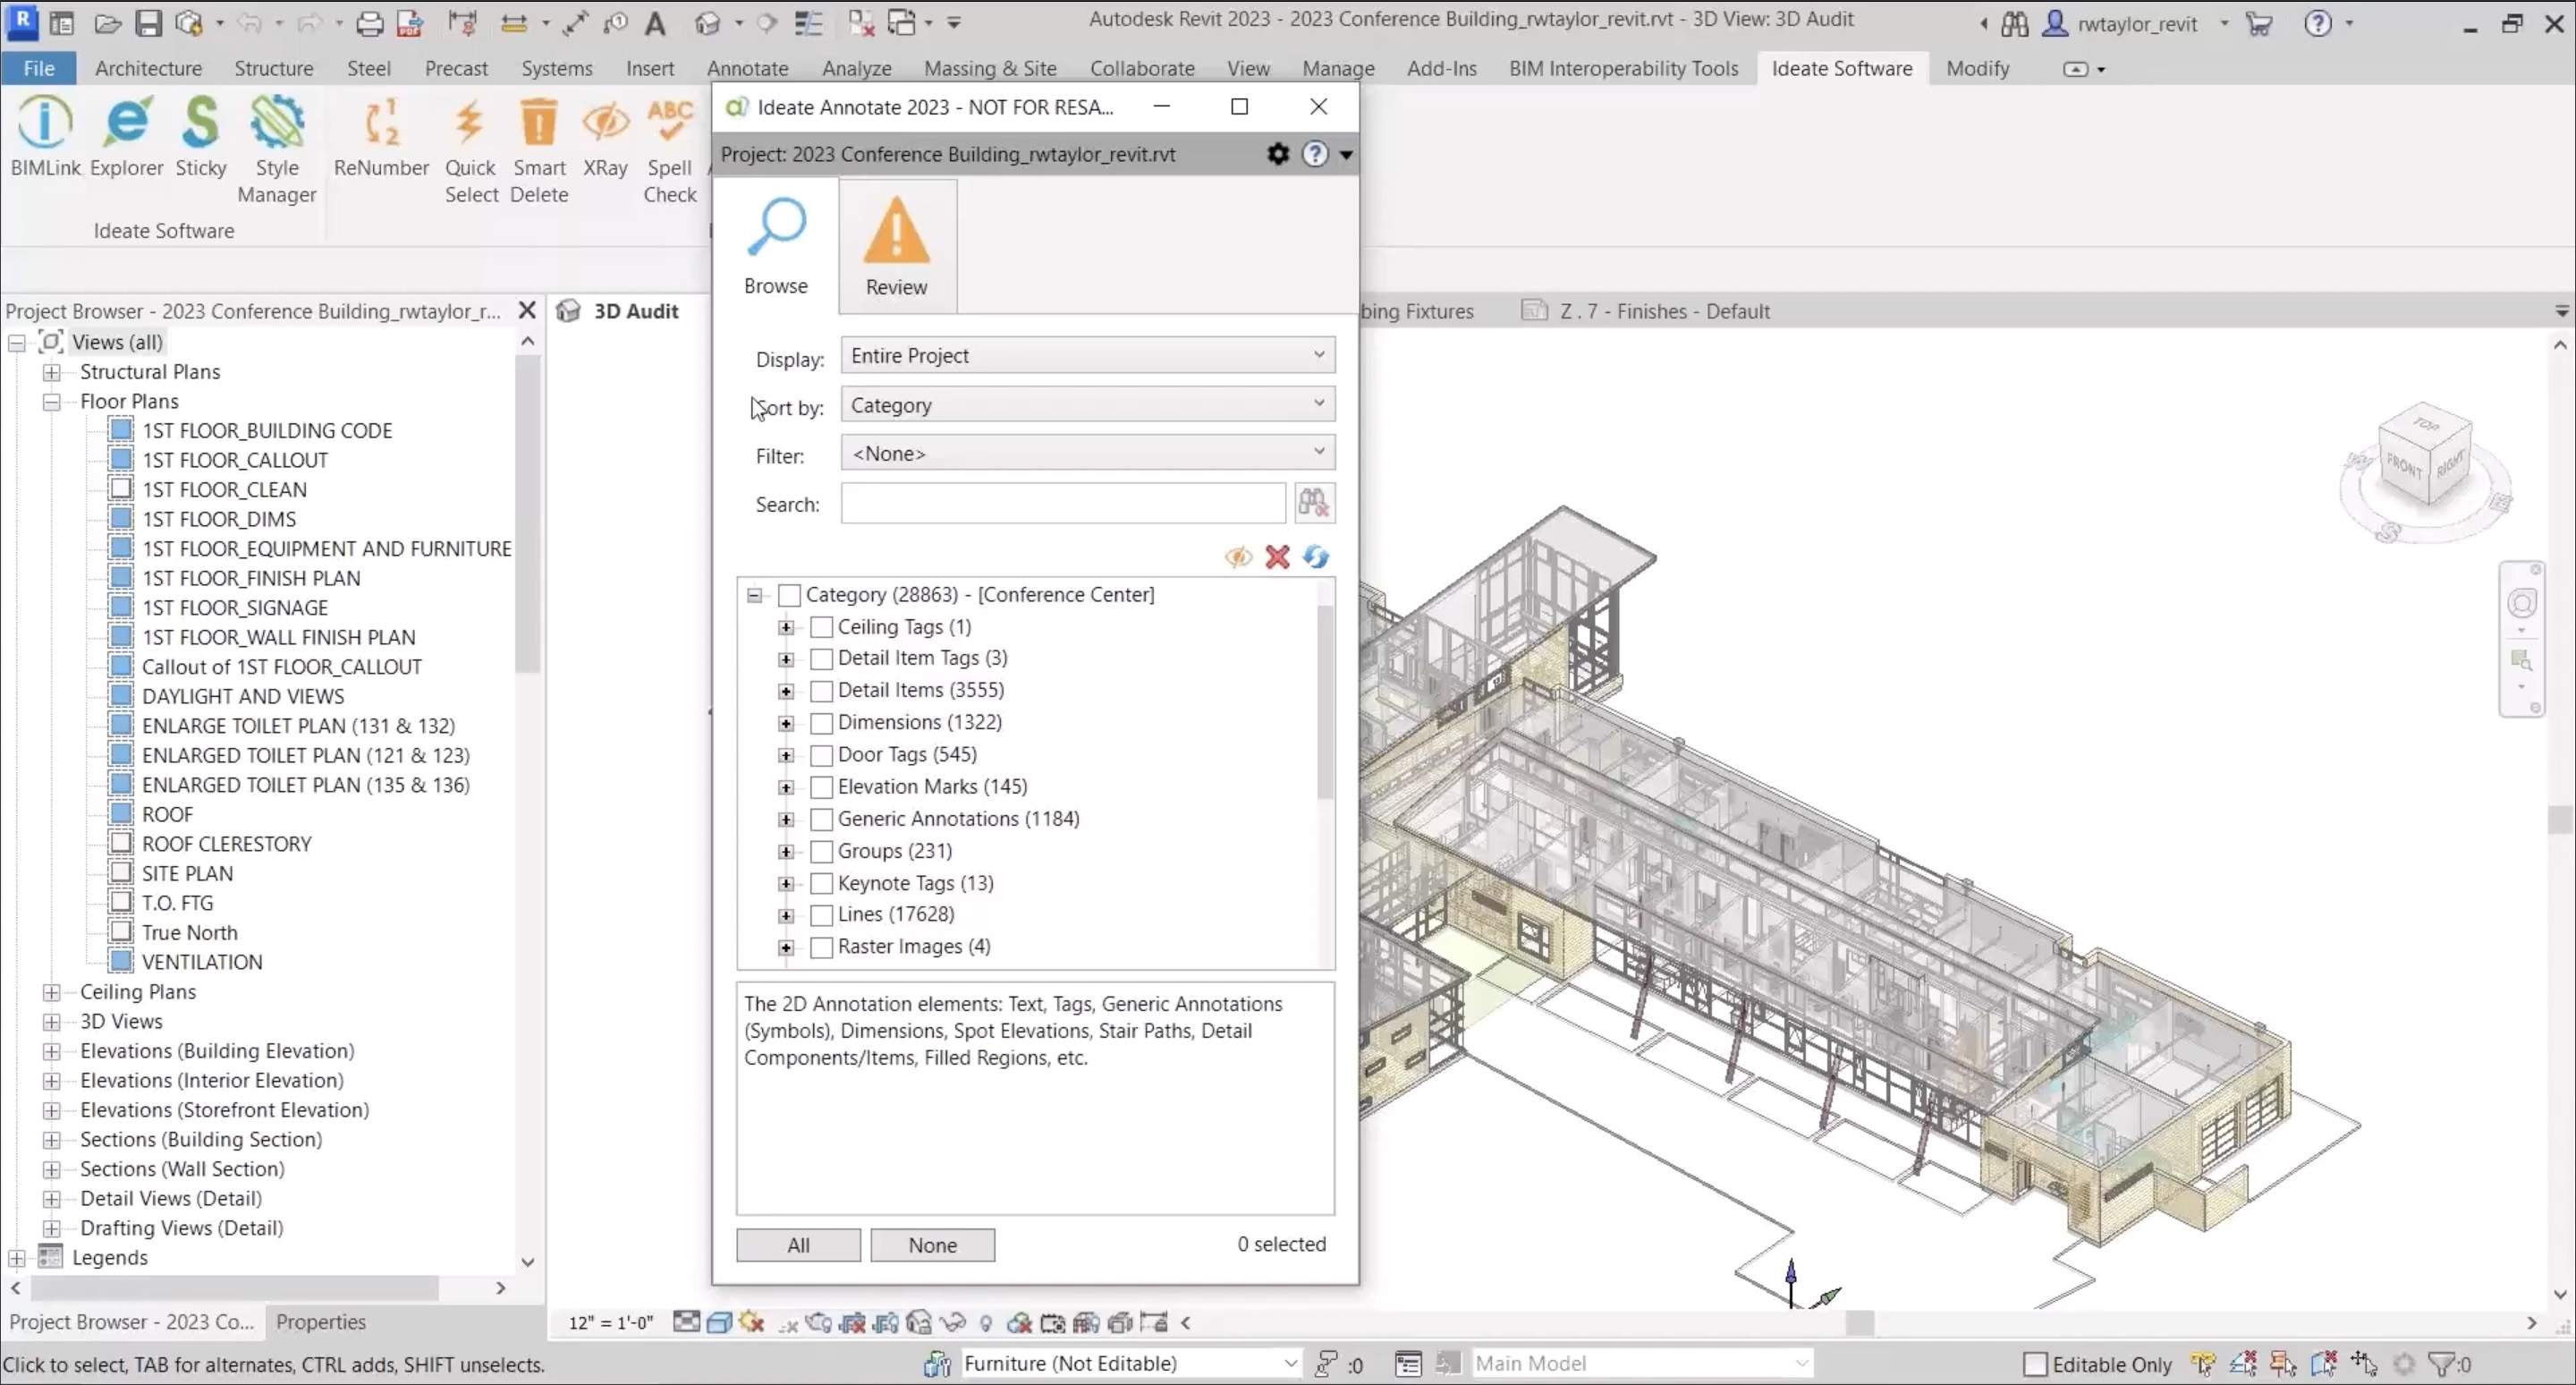
Task: Expand the Ceiling Plans node
Action: [x=51, y=992]
